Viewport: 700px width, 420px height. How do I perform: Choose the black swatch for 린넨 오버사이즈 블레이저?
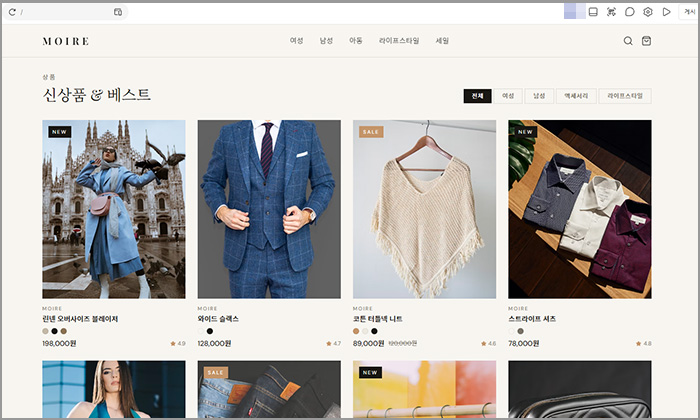54,331
